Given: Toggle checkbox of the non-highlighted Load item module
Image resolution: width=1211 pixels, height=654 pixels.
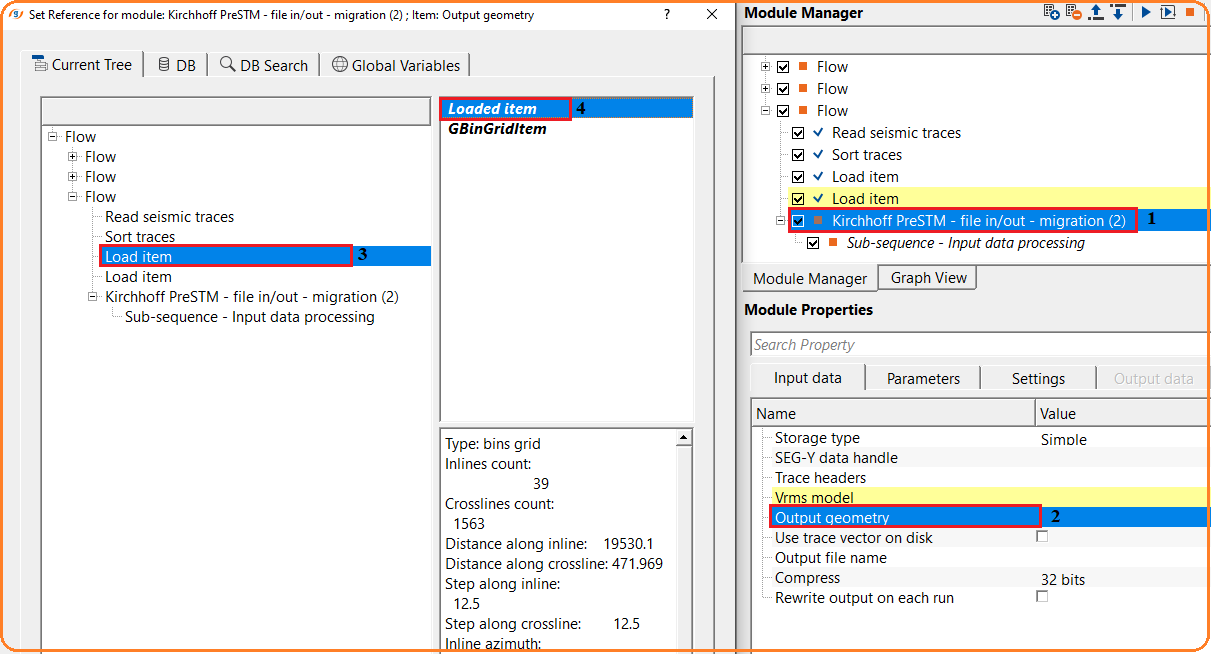Looking at the screenshot, I should (x=798, y=177).
